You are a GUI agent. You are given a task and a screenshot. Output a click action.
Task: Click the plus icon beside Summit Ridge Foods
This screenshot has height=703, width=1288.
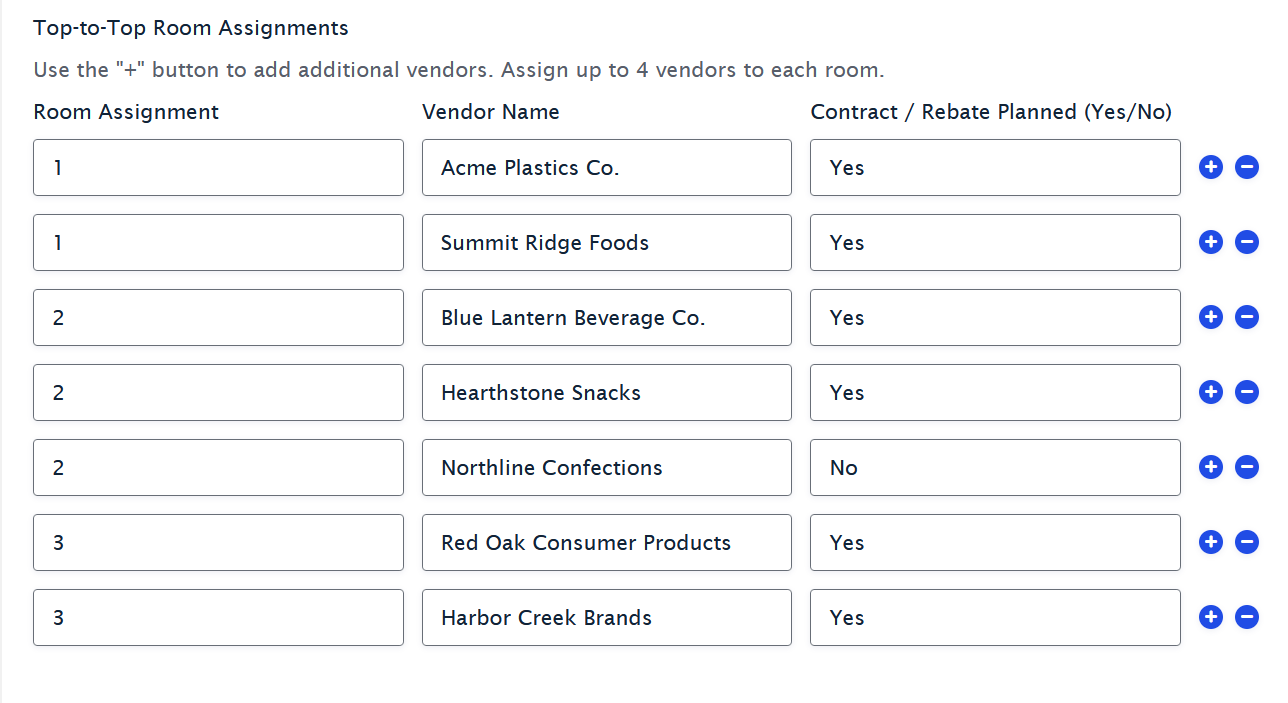(1211, 242)
